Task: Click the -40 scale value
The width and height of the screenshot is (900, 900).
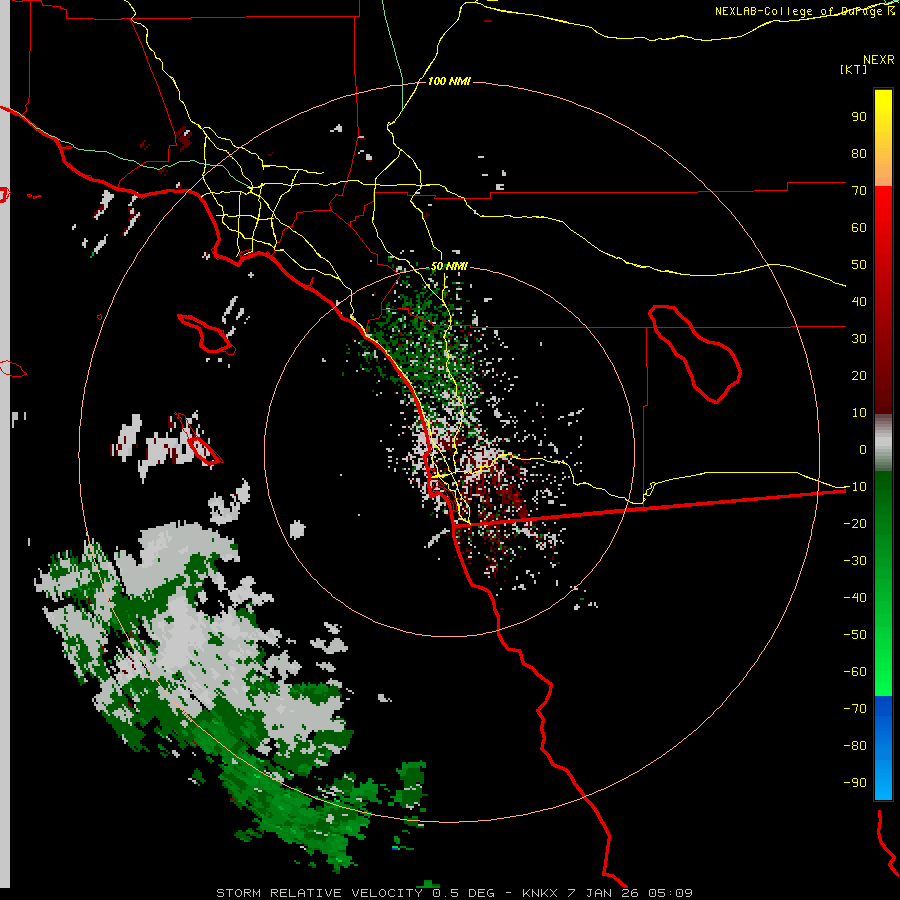Action: click(x=855, y=598)
